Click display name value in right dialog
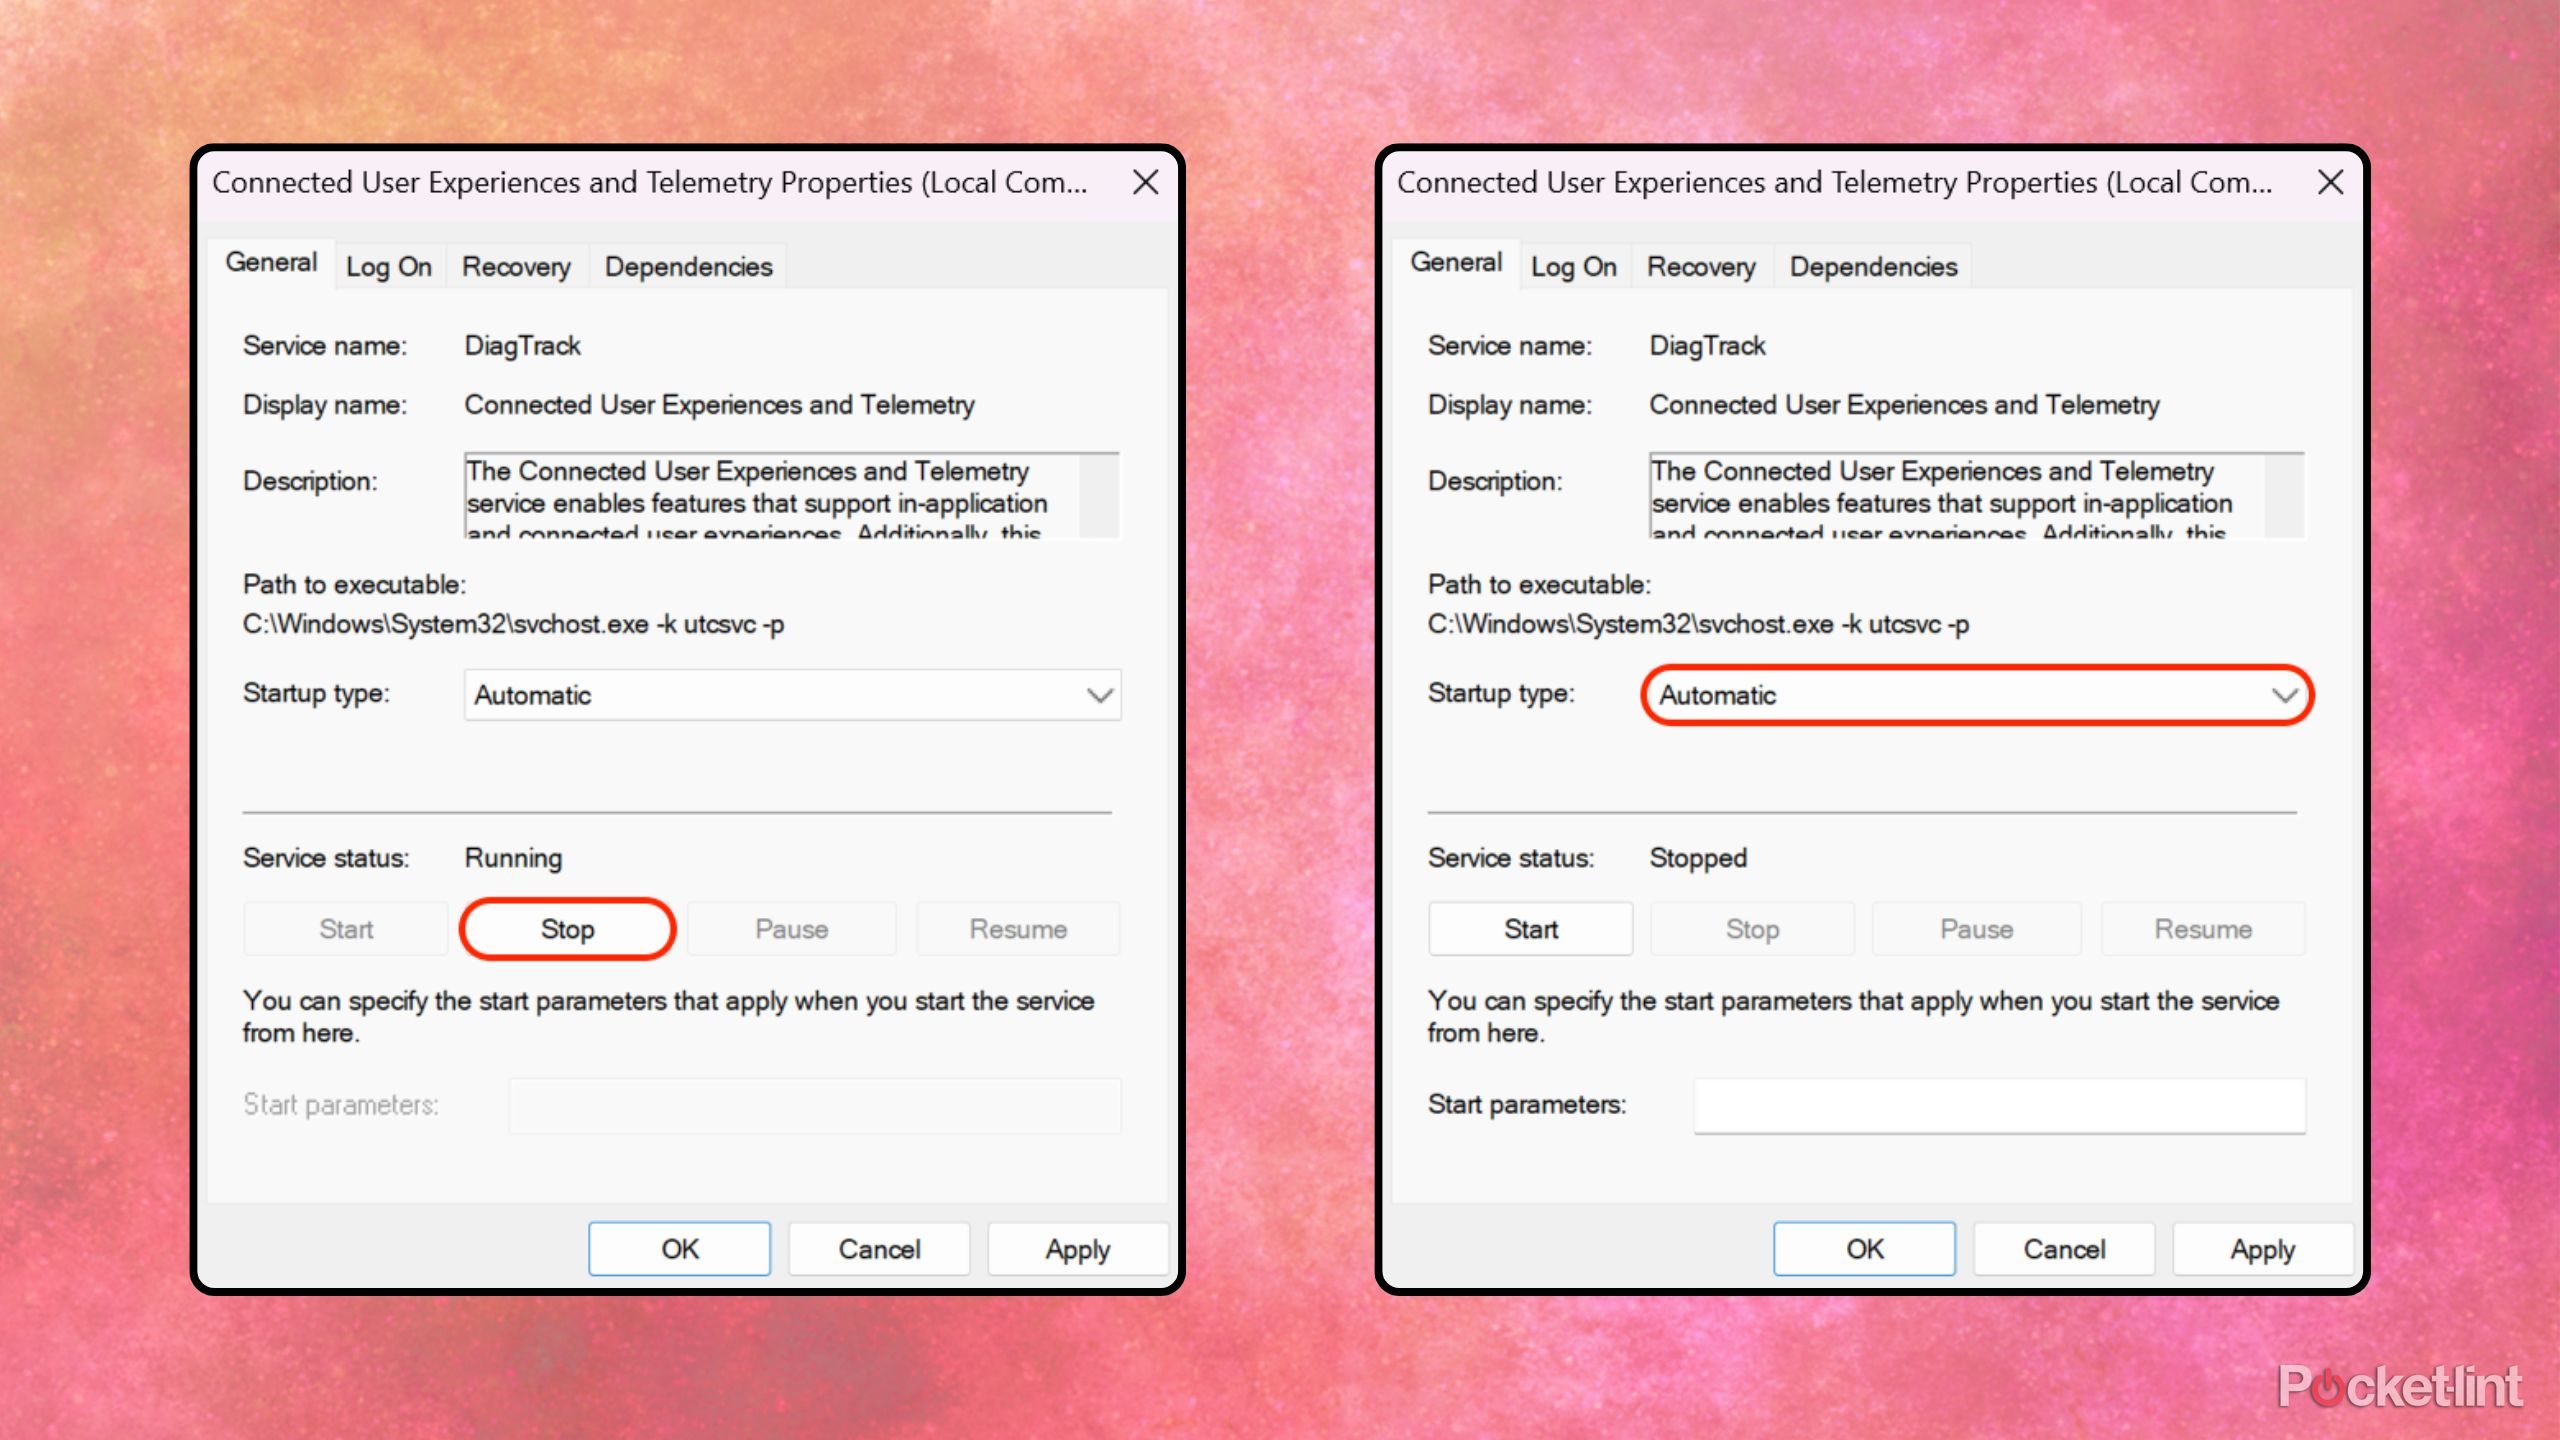 click(1904, 405)
